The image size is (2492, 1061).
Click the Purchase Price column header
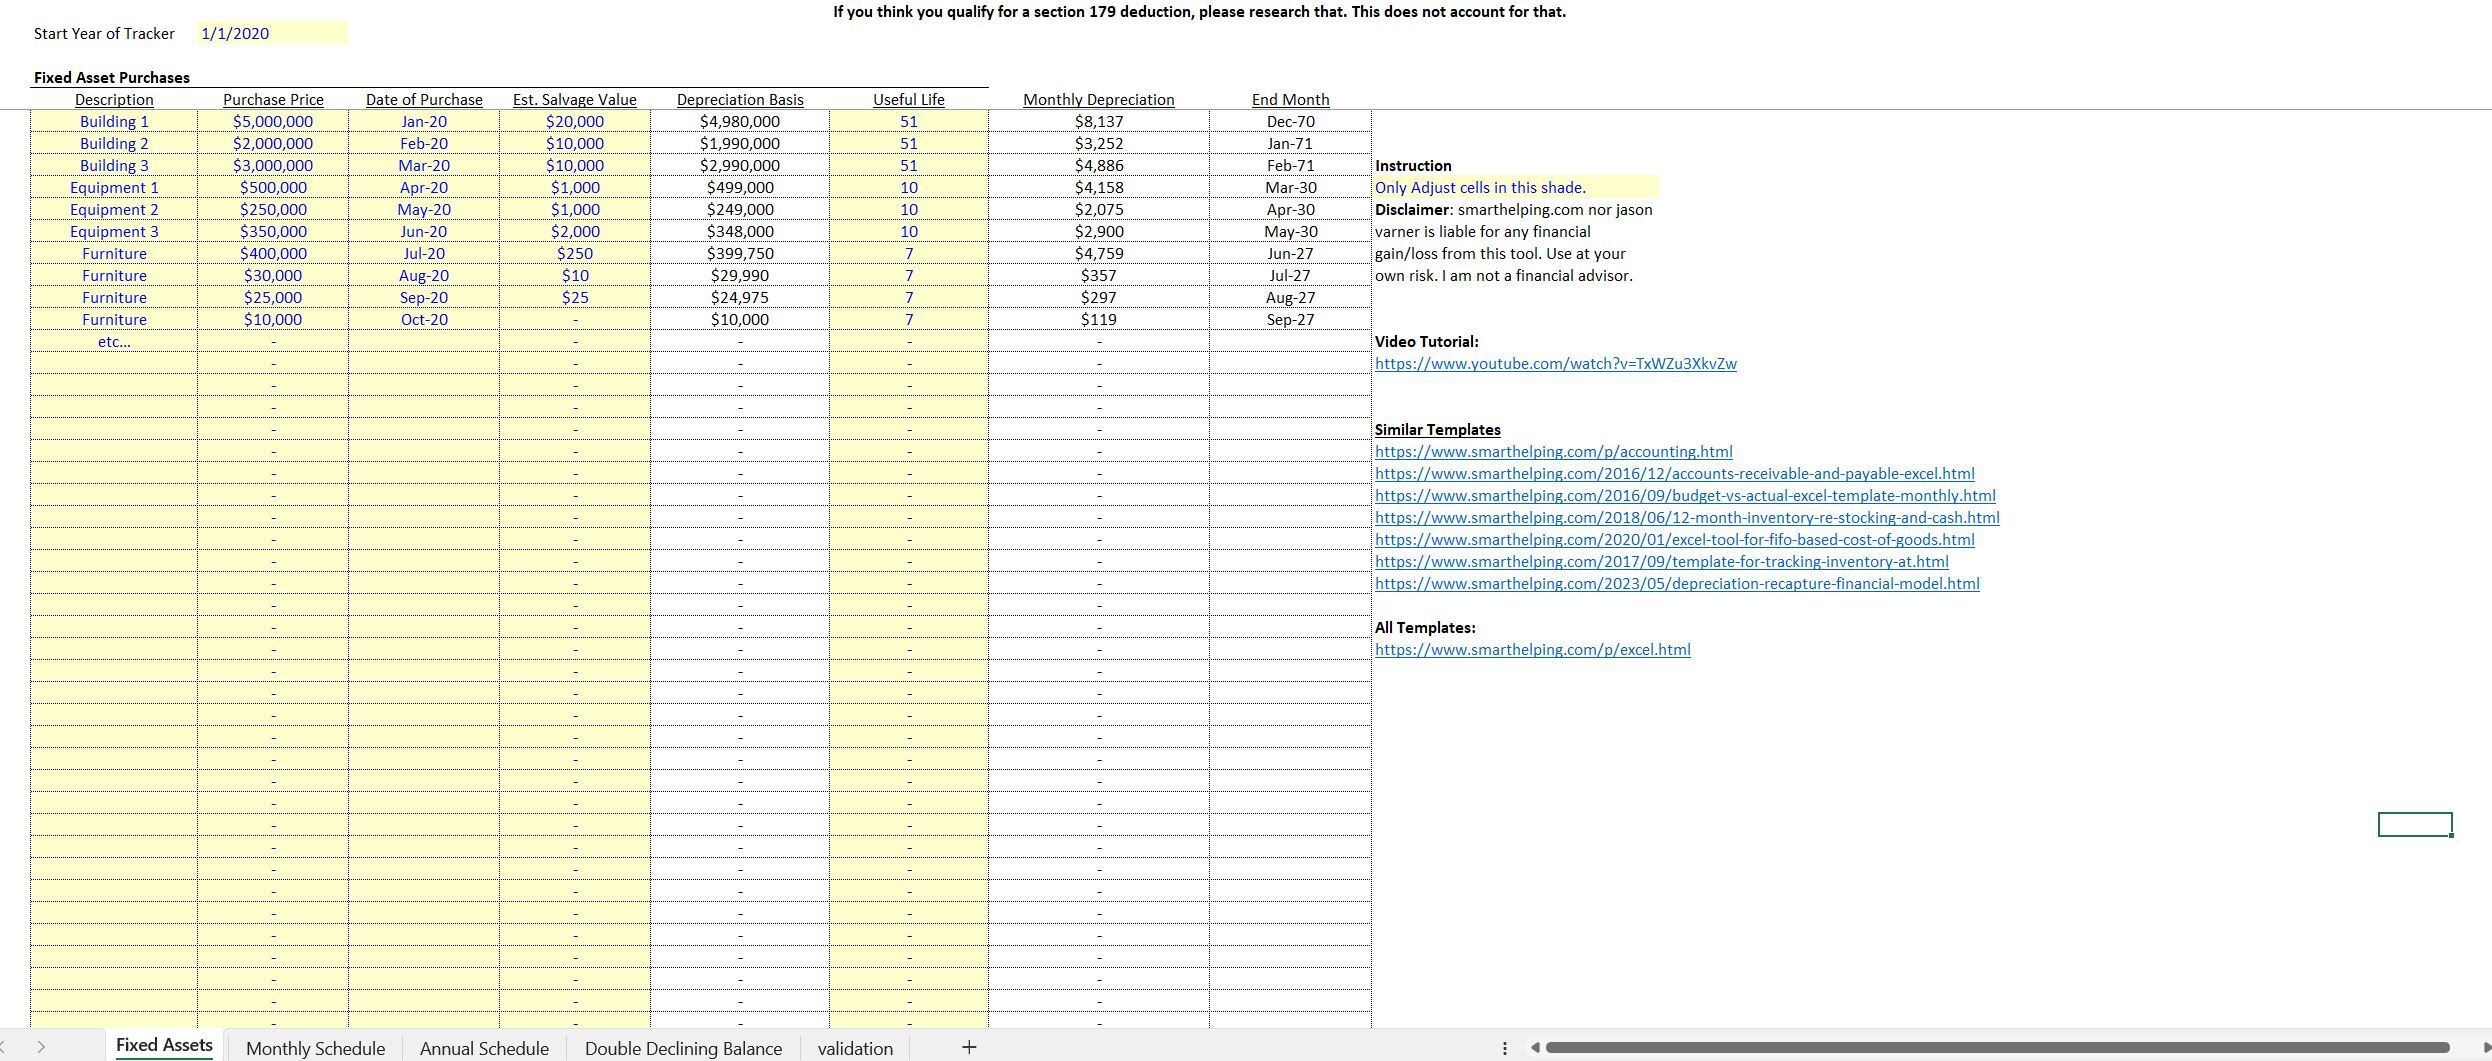coord(273,100)
